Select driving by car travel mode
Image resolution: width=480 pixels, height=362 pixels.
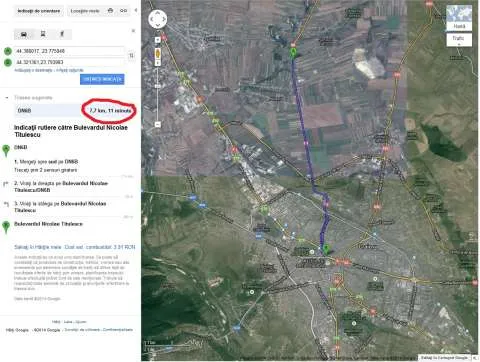pyautogui.click(x=24, y=34)
